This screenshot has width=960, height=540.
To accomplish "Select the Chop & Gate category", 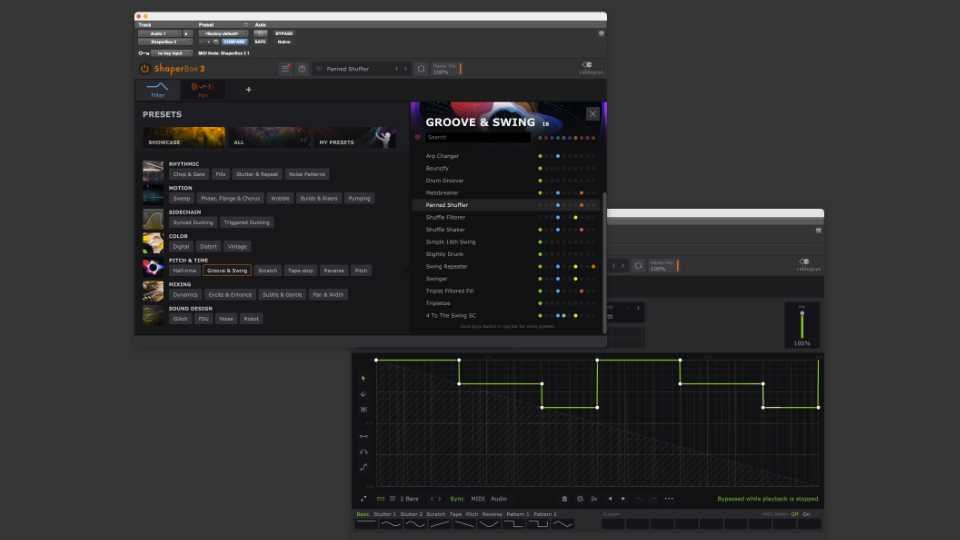I will tap(189, 174).
